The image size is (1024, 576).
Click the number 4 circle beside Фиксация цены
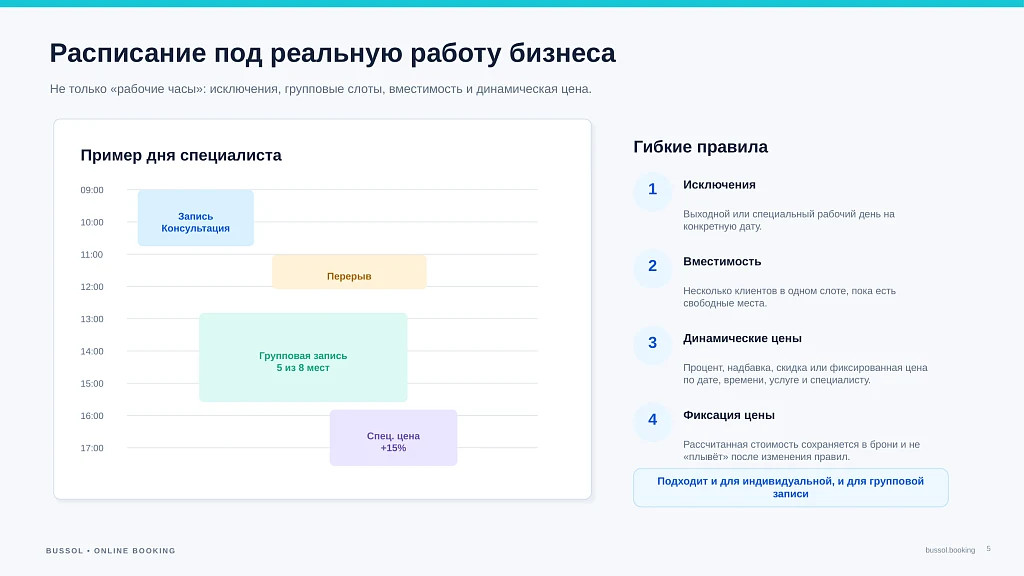coord(652,421)
